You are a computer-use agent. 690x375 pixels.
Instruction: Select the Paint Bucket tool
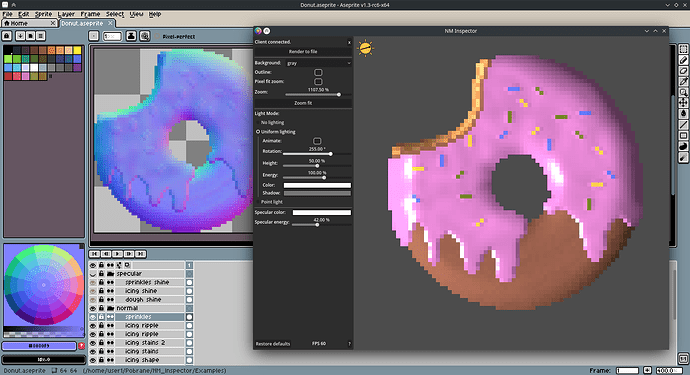click(x=683, y=113)
